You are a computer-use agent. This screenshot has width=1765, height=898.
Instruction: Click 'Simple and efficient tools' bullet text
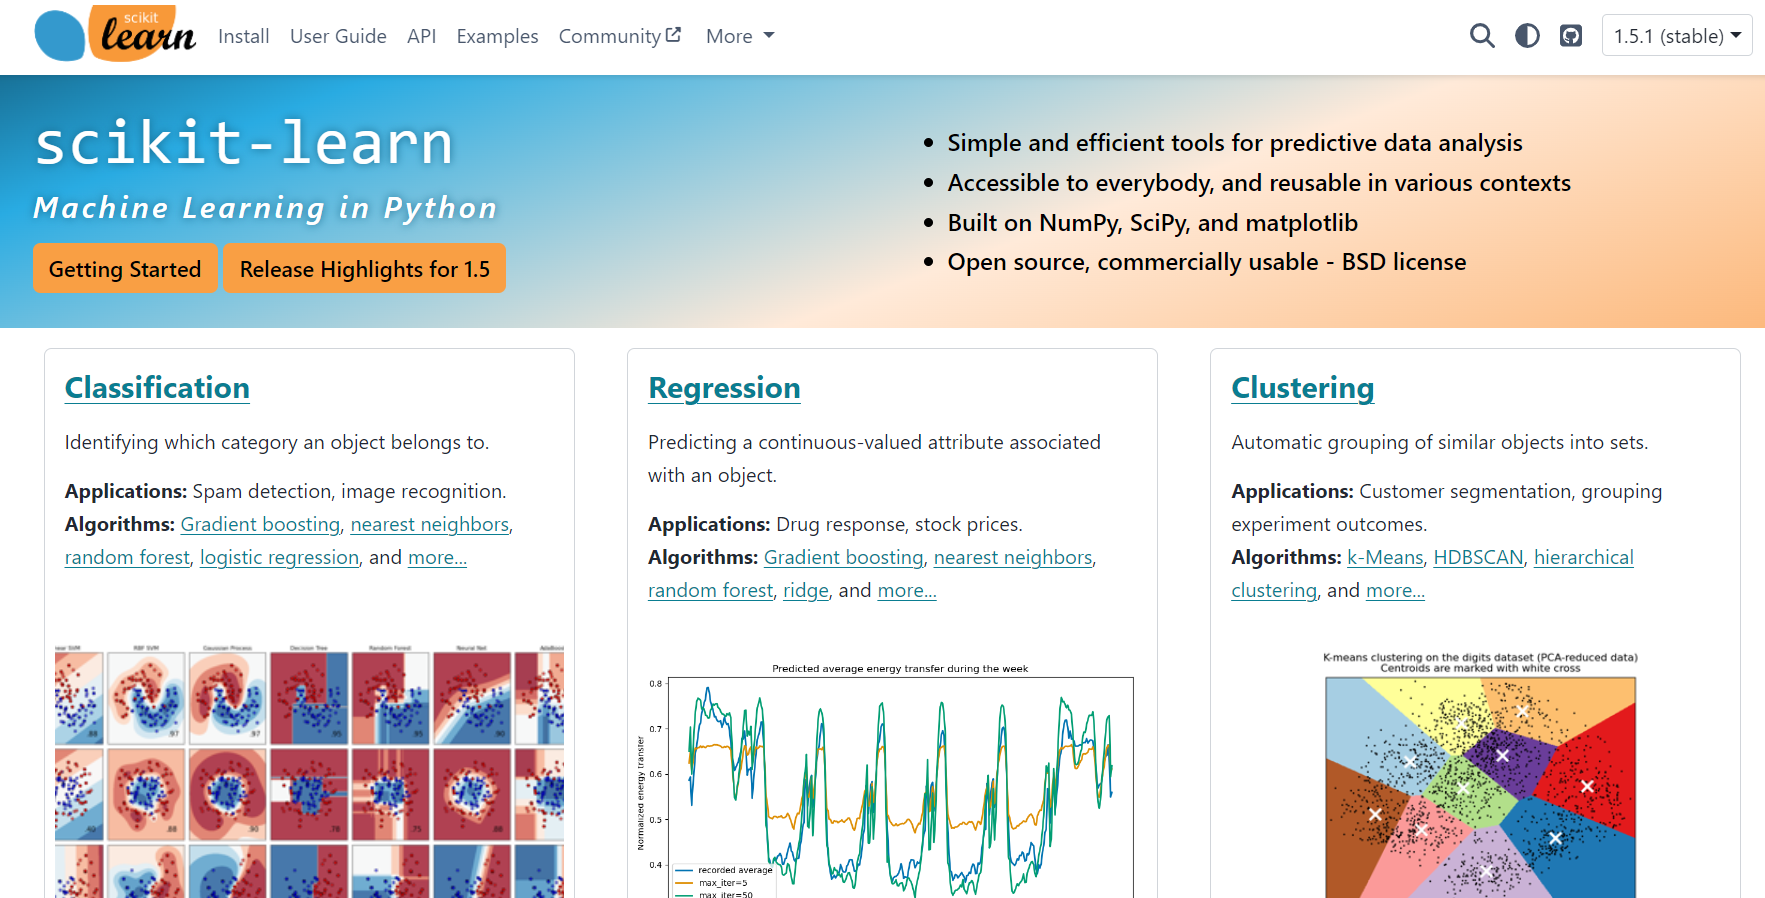pyautogui.click(x=1235, y=143)
